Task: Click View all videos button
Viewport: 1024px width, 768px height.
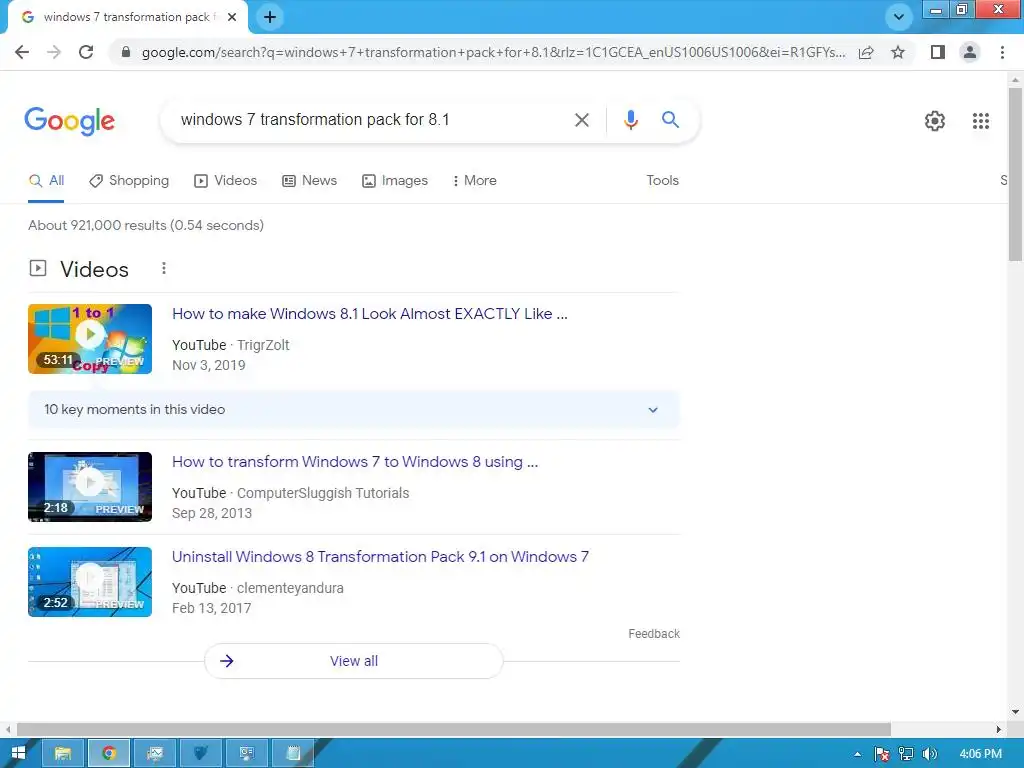Action: (353, 661)
